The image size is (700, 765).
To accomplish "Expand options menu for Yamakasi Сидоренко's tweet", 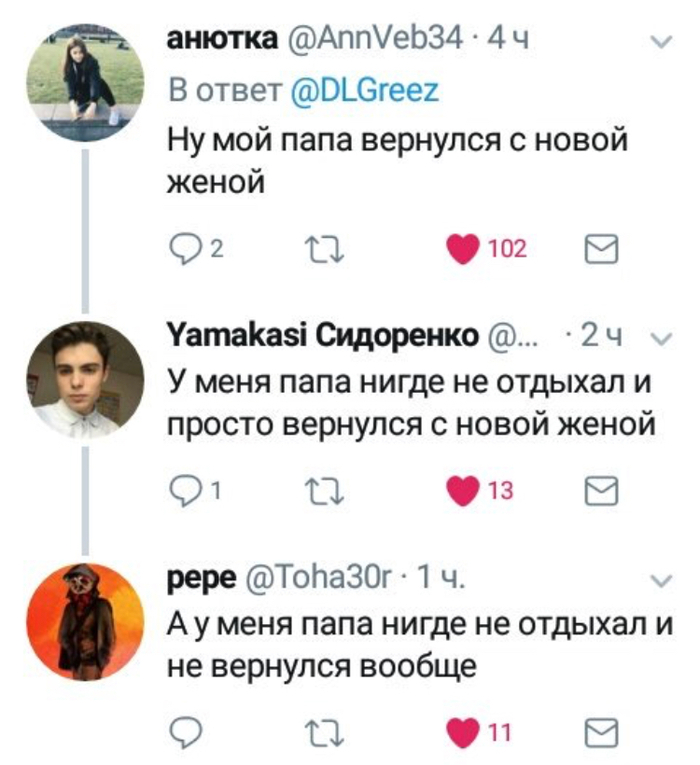I will point(660,339).
